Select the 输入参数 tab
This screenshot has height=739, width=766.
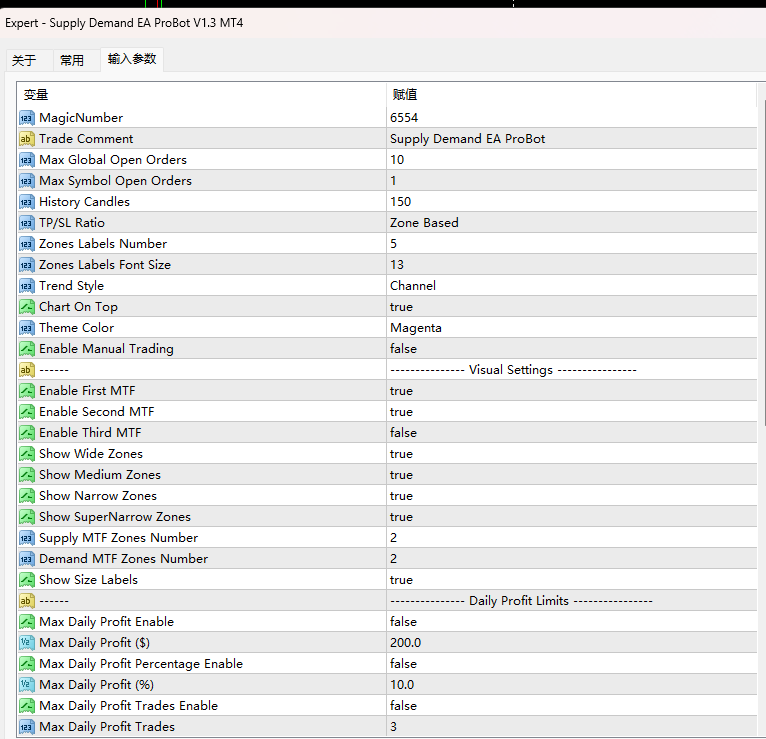[x=132, y=59]
